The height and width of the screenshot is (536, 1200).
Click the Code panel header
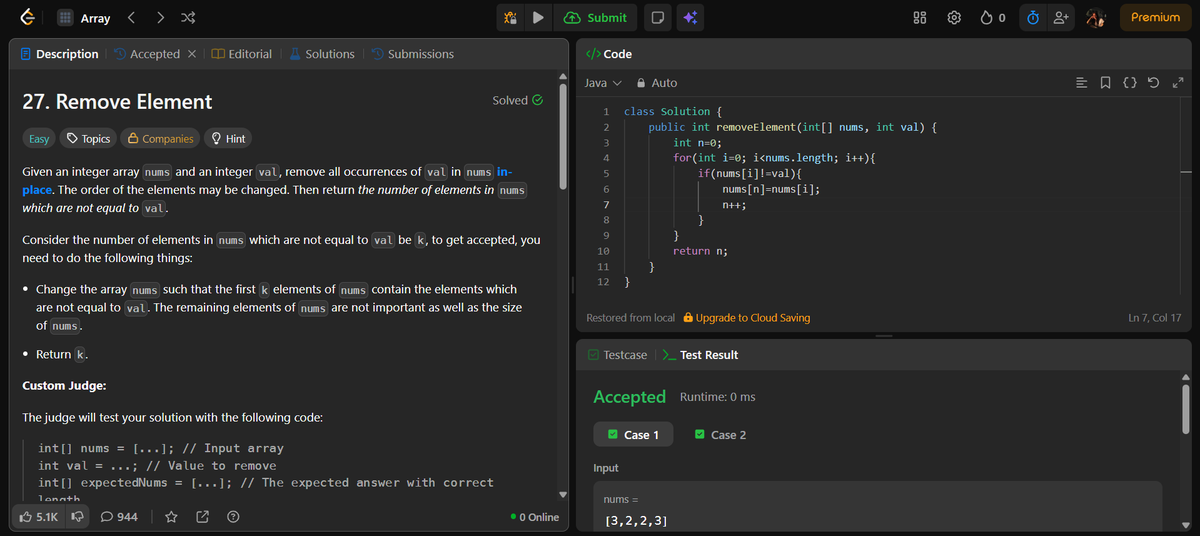point(608,54)
